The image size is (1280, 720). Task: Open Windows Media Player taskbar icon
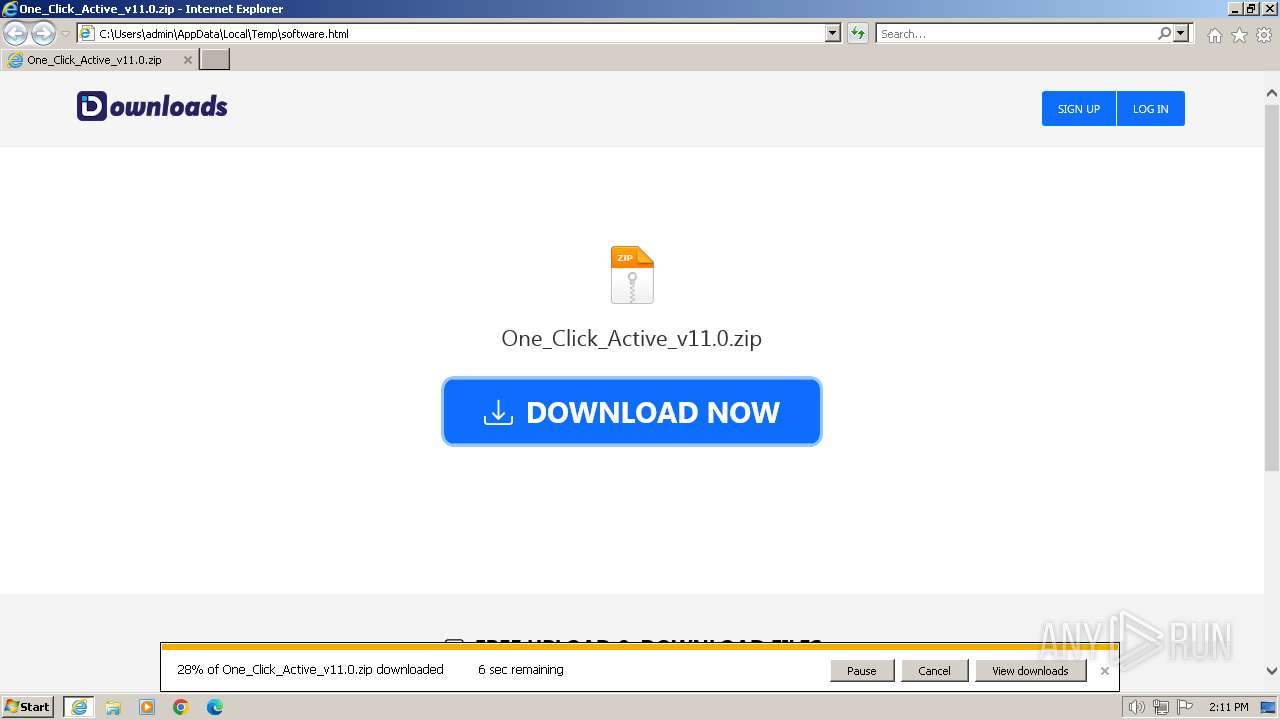pos(147,707)
